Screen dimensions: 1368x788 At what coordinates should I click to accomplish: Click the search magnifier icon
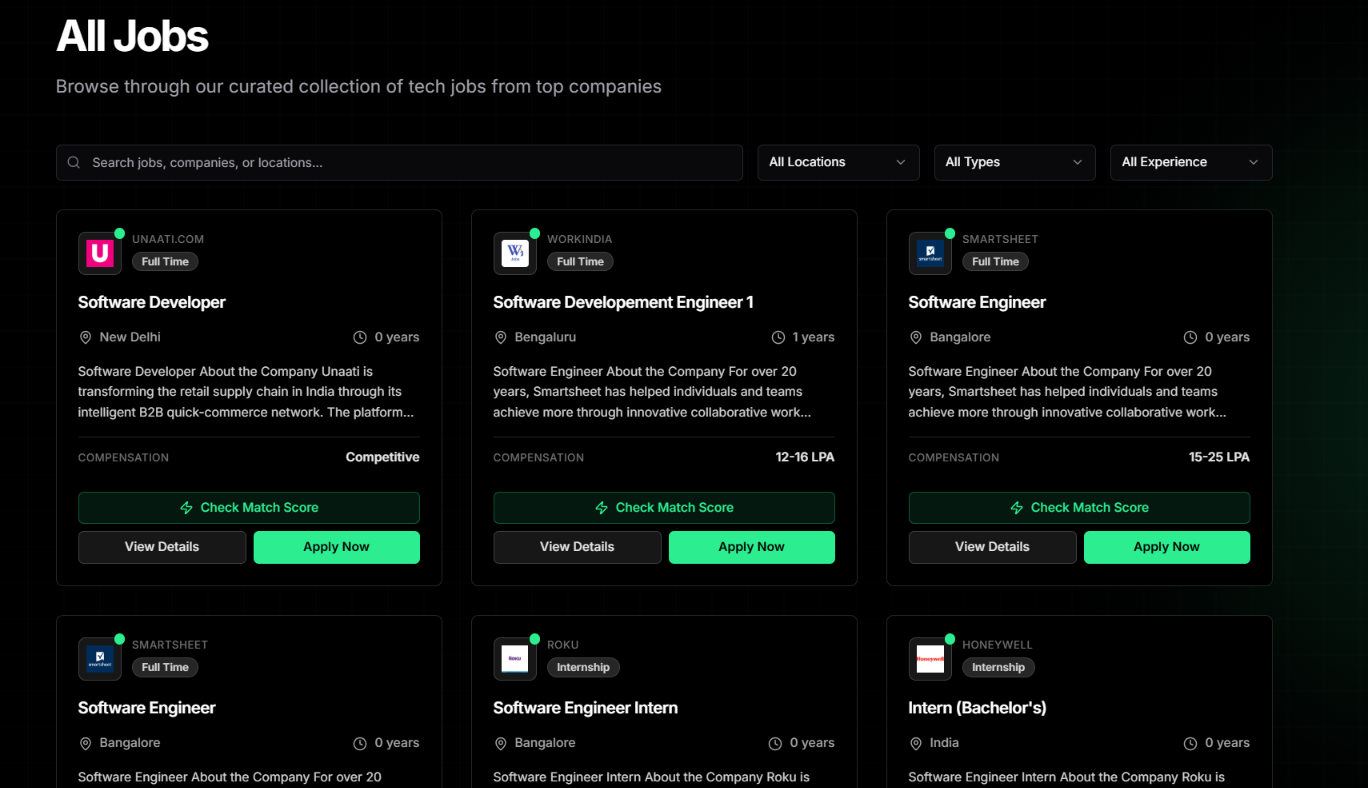74,163
